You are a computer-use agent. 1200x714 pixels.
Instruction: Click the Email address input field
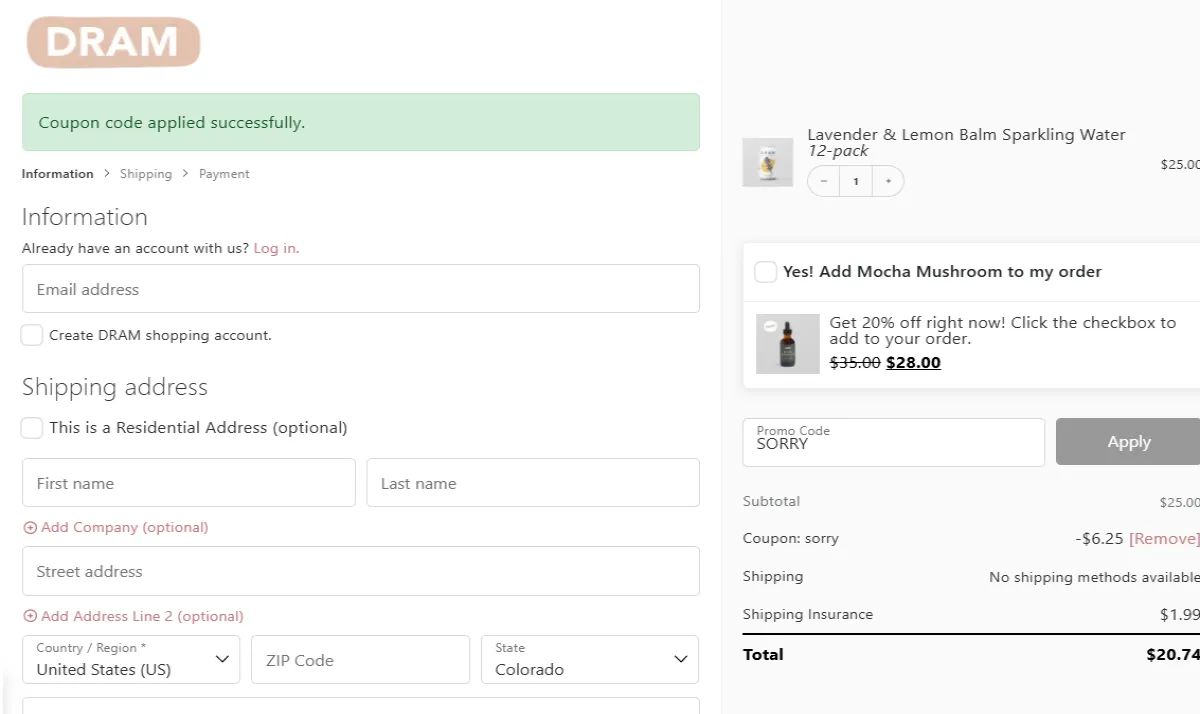tap(360, 288)
